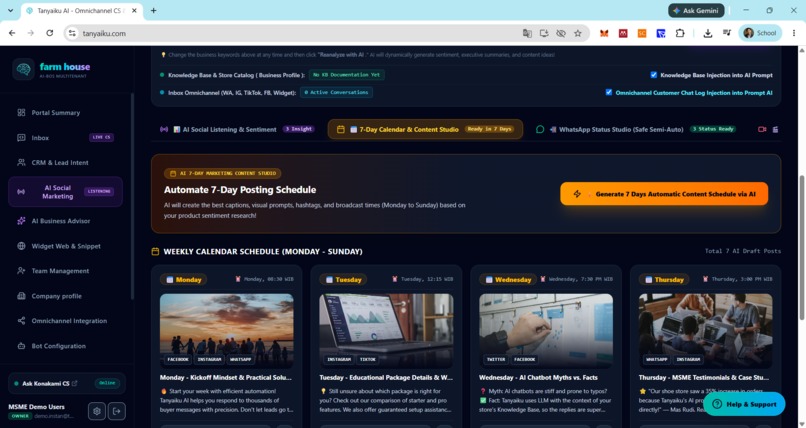Open the blue cursor extension icon
Screen dimensions: 806x428
click(661, 33)
